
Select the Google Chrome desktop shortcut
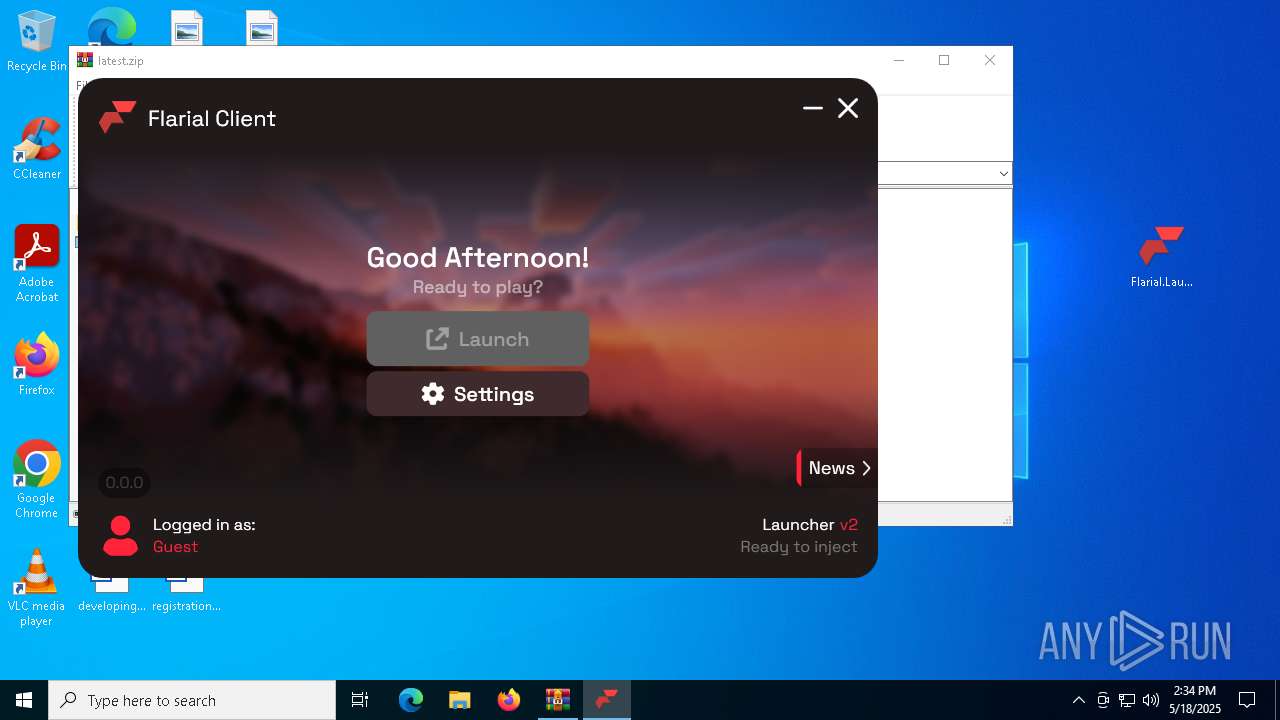coord(37,480)
